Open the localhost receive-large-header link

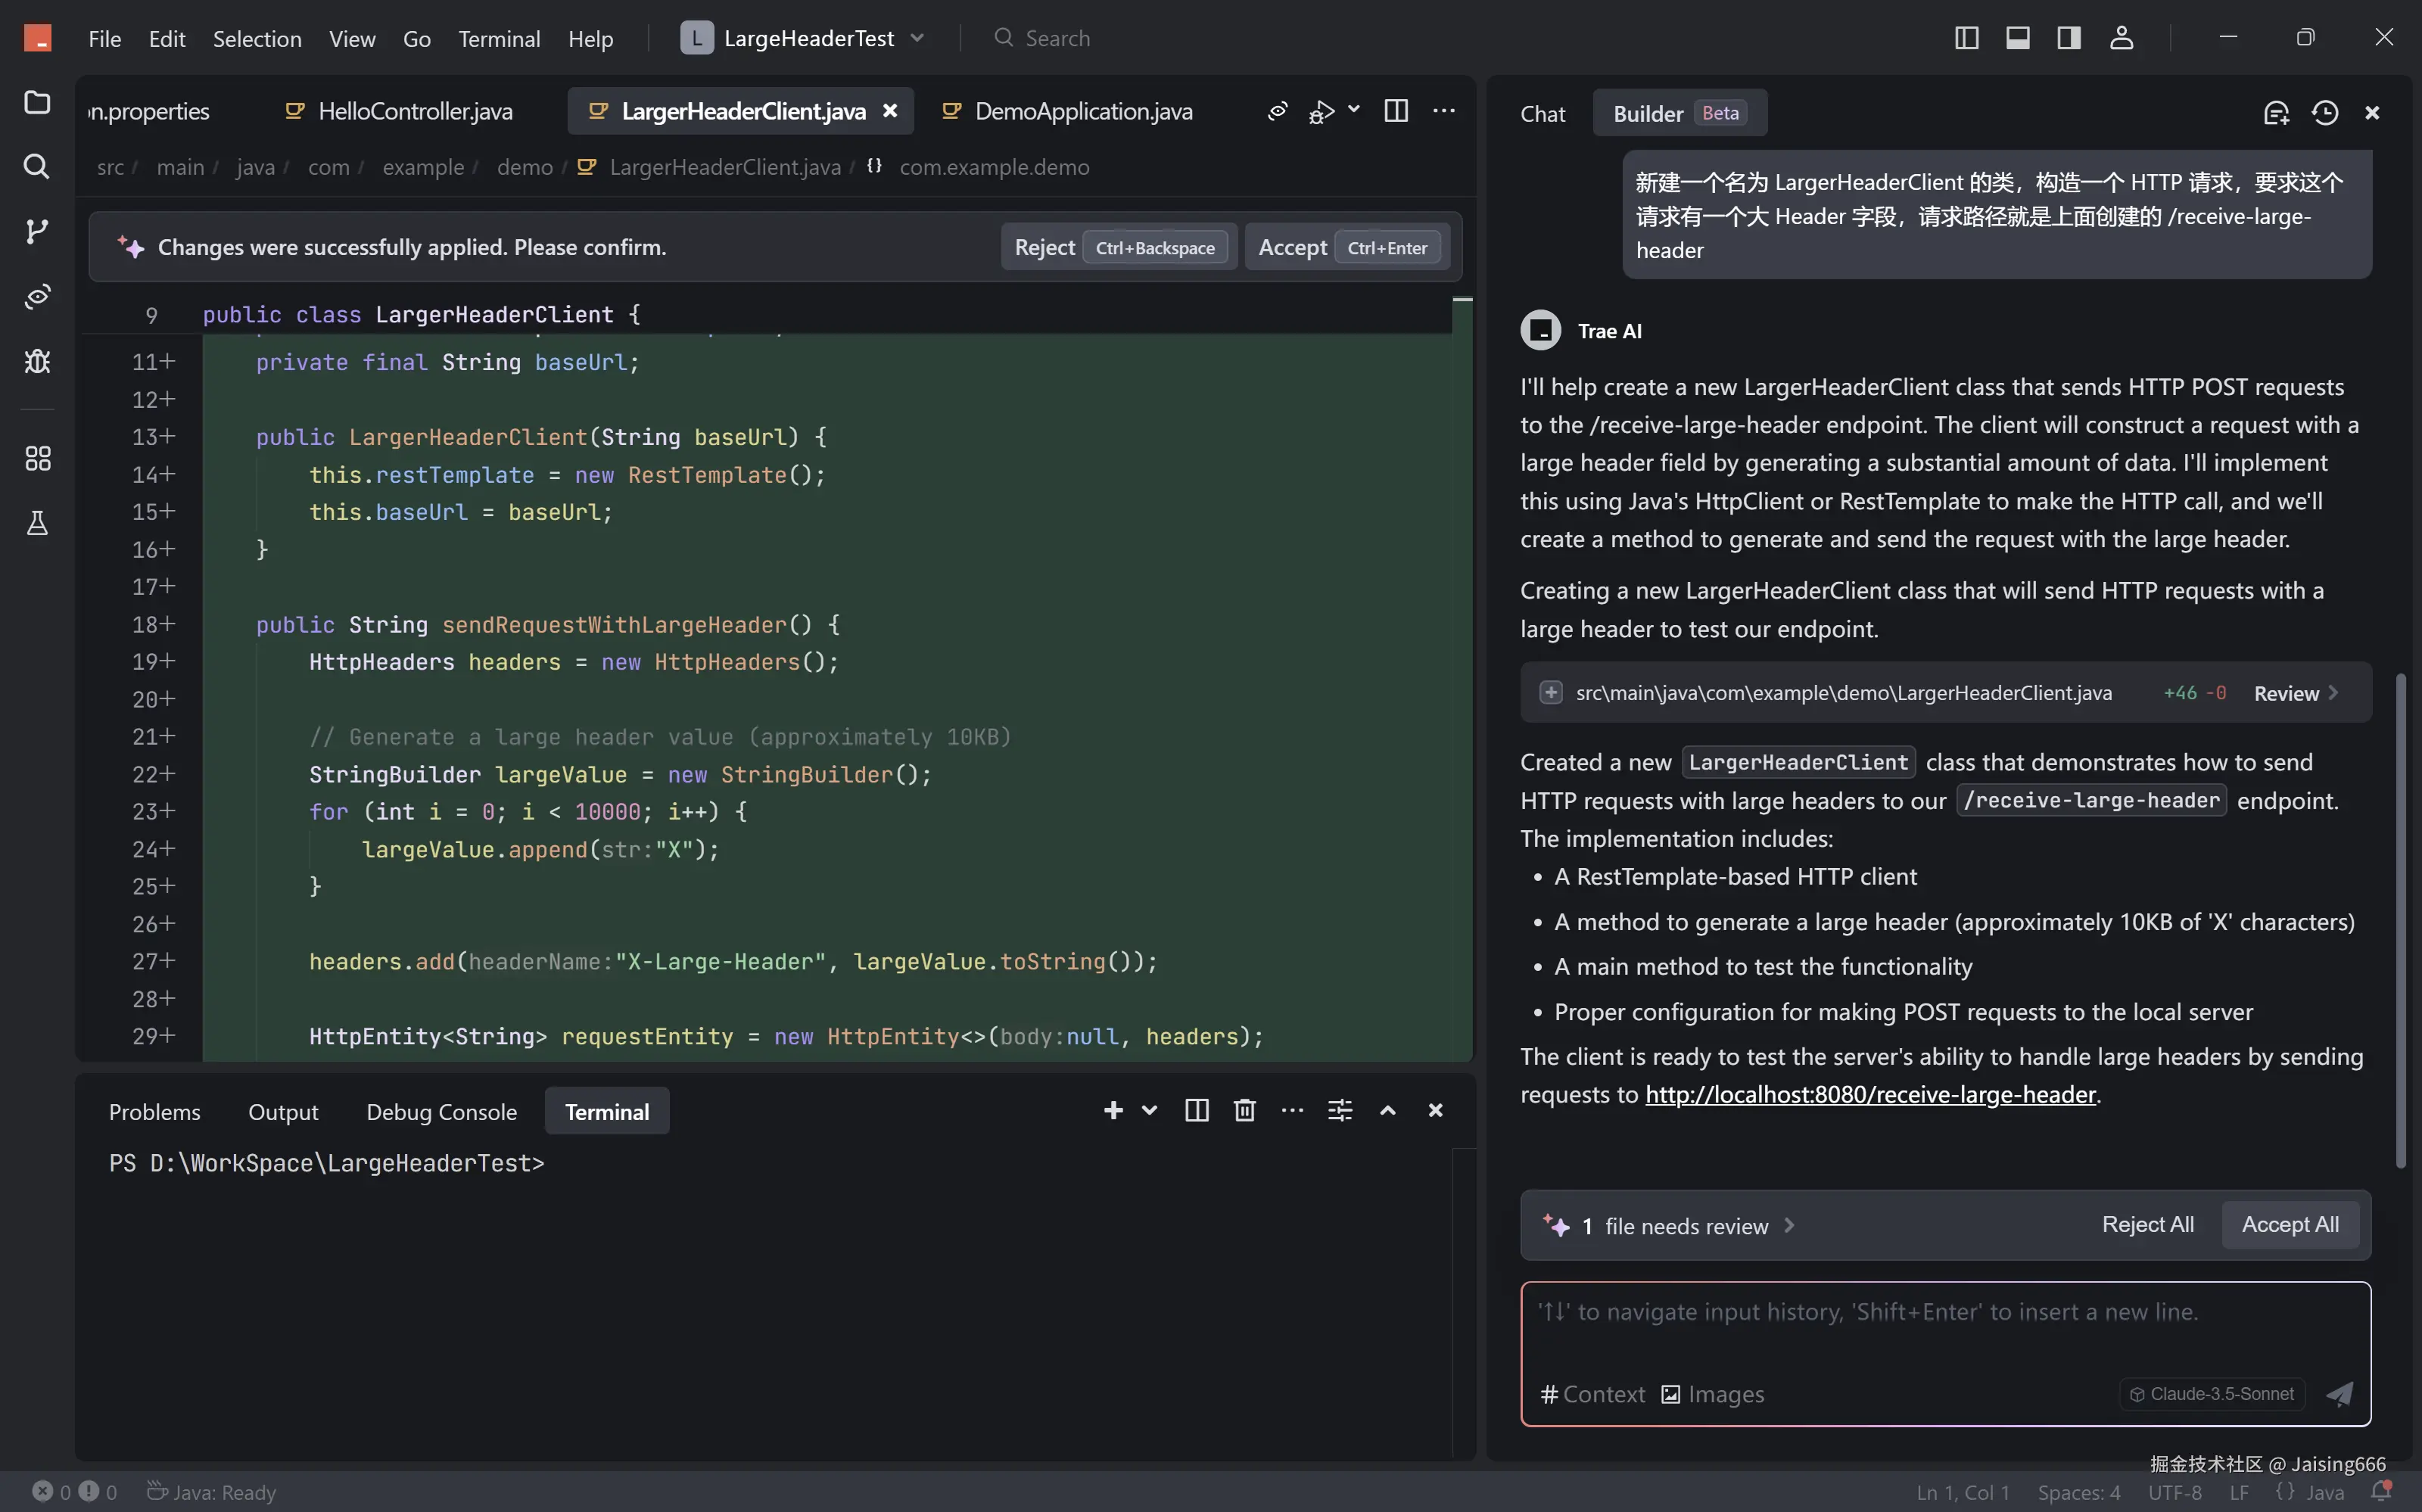click(x=1870, y=1094)
